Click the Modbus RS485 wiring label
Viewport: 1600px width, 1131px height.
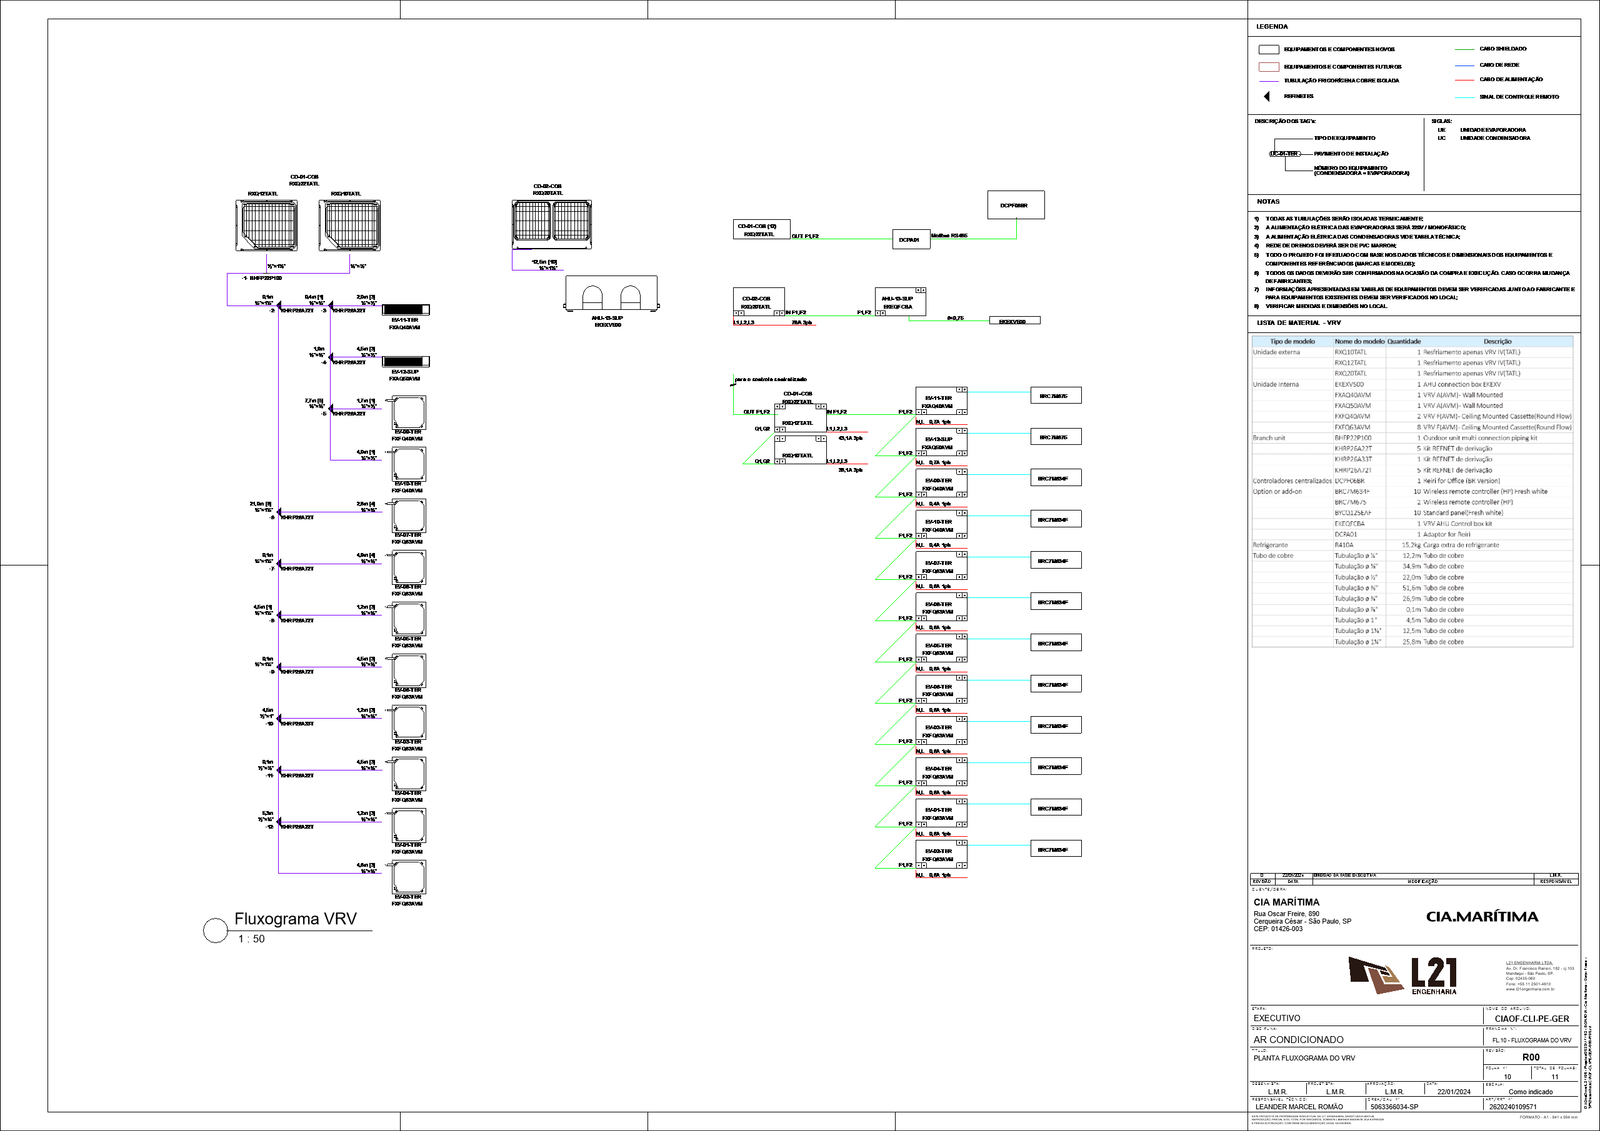pos(949,236)
